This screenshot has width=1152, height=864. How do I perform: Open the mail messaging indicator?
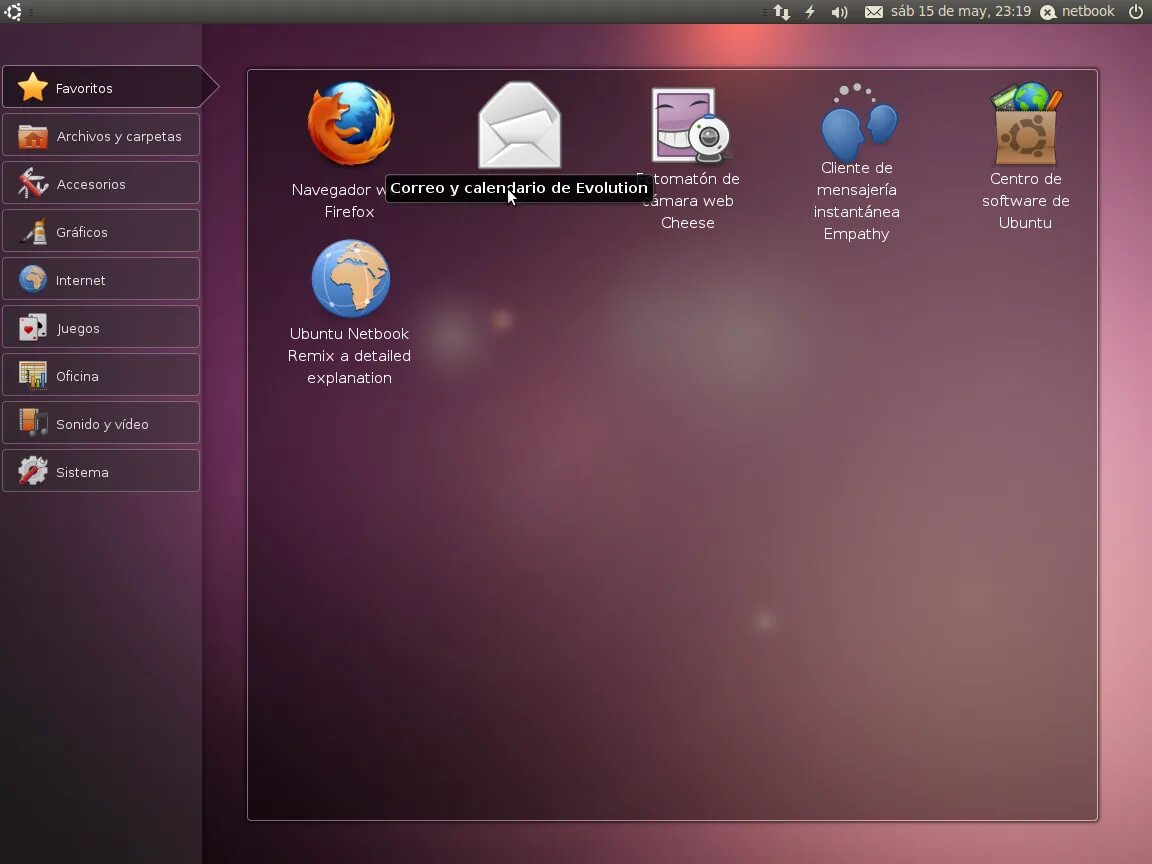pyautogui.click(x=874, y=12)
